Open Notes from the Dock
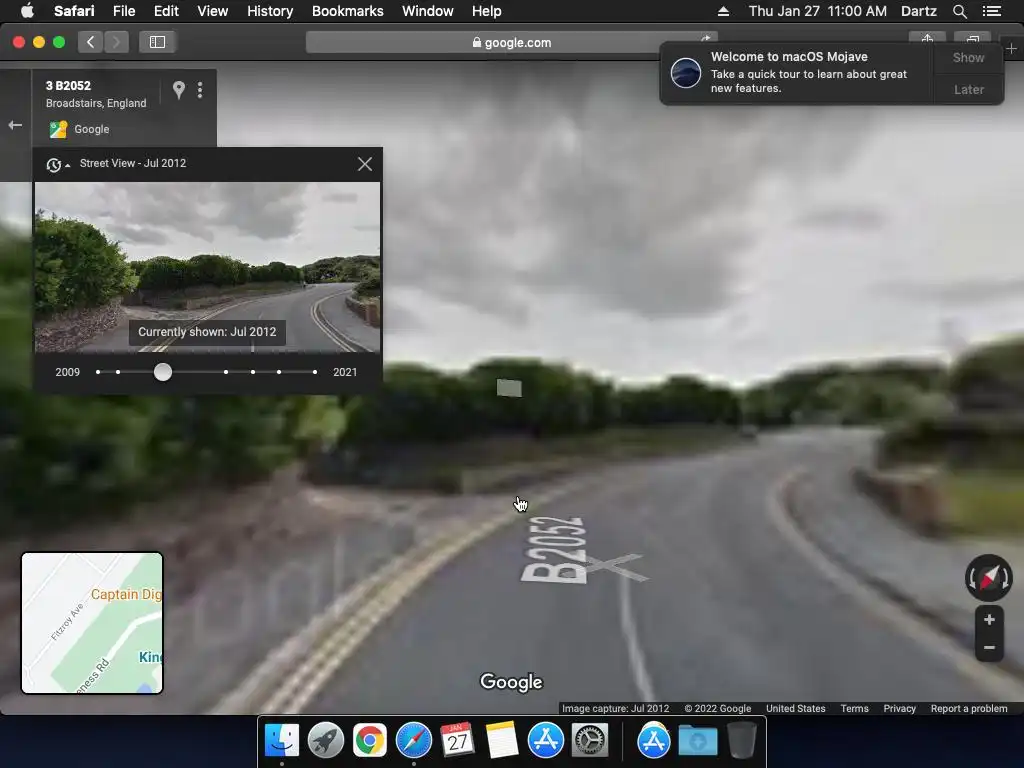Image resolution: width=1024 pixels, height=768 pixels. click(x=502, y=741)
